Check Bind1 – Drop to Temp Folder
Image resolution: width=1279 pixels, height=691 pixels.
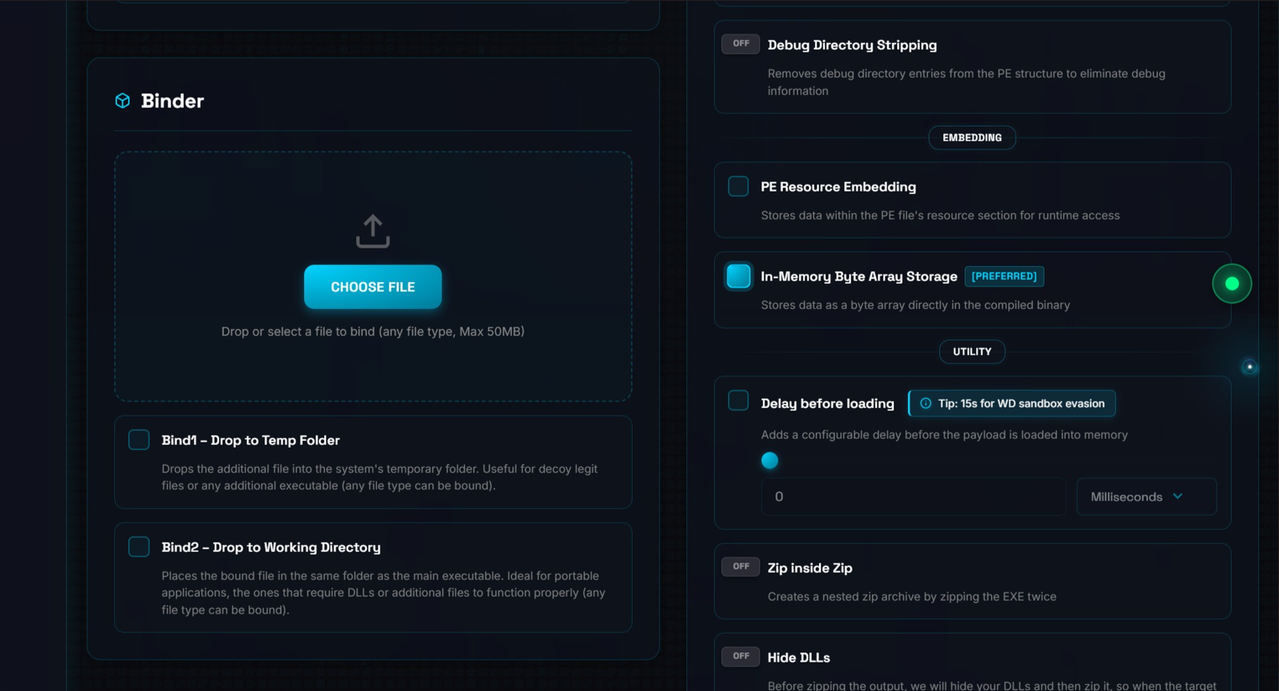[x=139, y=440]
